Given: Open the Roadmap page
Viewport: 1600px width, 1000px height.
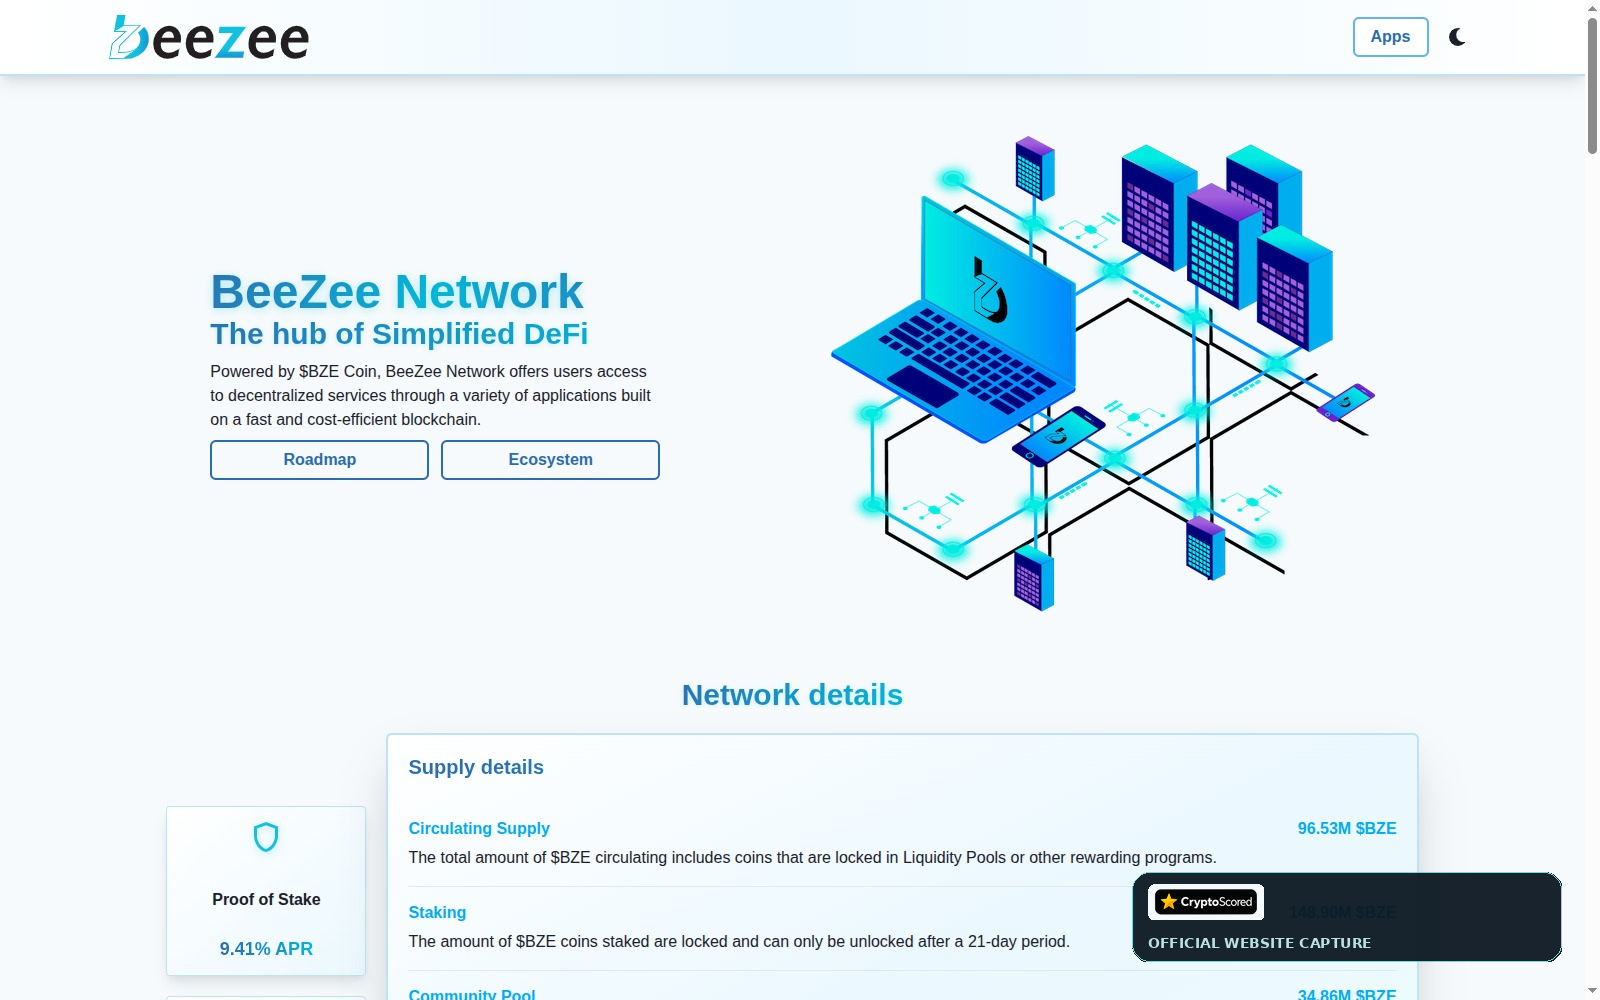Looking at the screenshot, I should pos(319,460).
